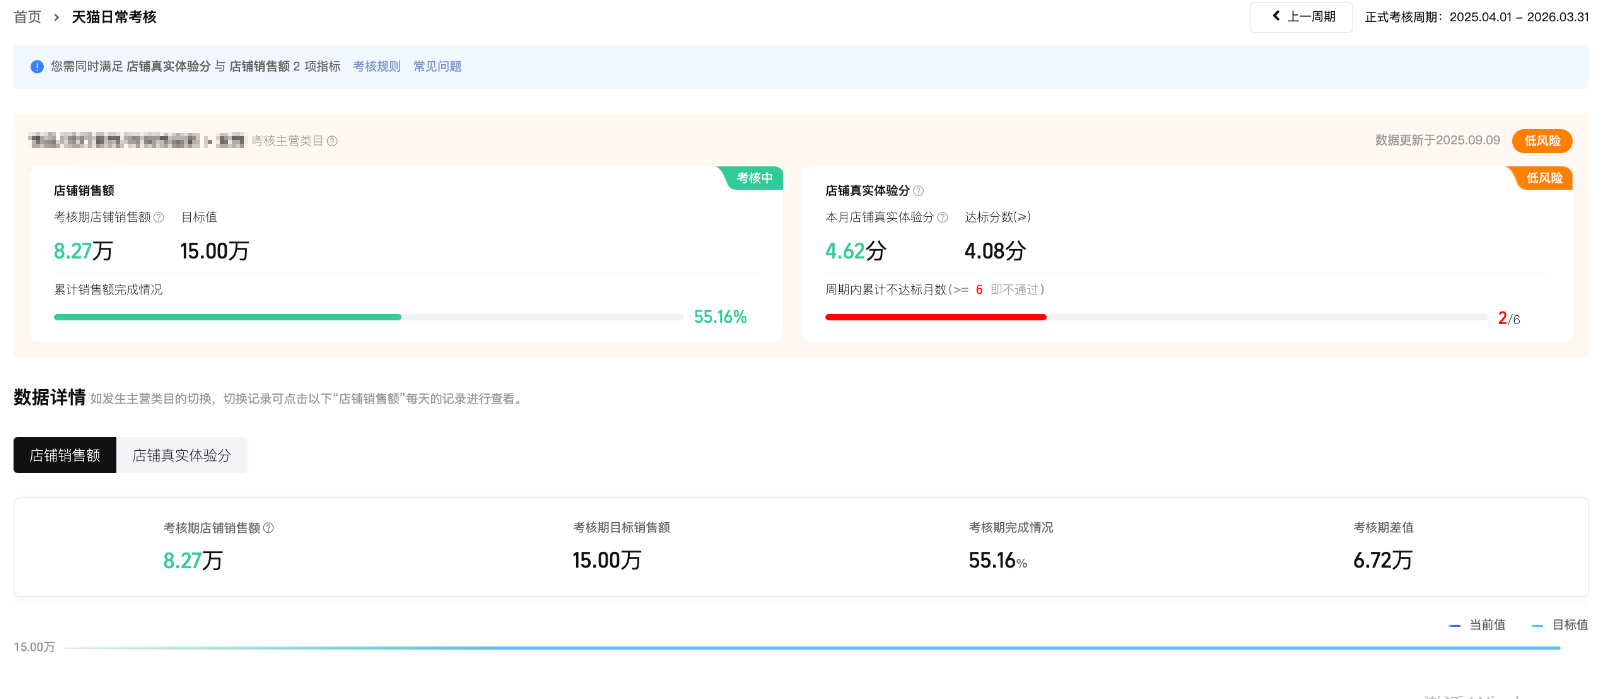Switch to the 店铺真实体验分 tab

pyautogui.click(x=181, y=455)
